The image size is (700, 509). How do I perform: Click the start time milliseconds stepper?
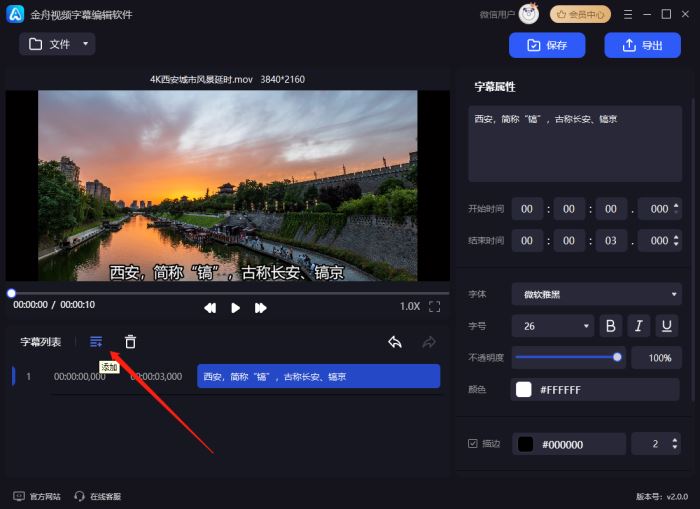click(x=676, y=209)
